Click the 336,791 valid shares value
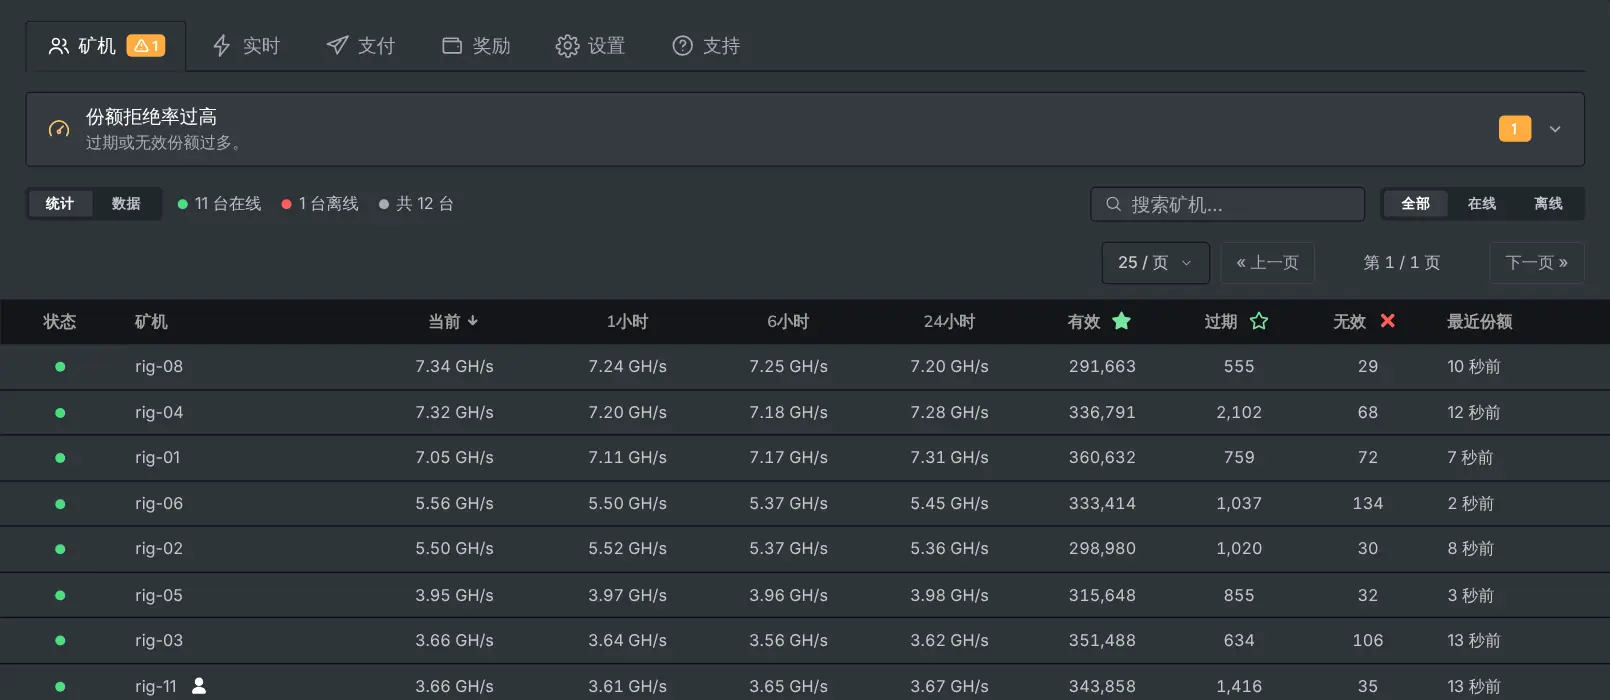 coord(1102,413)
